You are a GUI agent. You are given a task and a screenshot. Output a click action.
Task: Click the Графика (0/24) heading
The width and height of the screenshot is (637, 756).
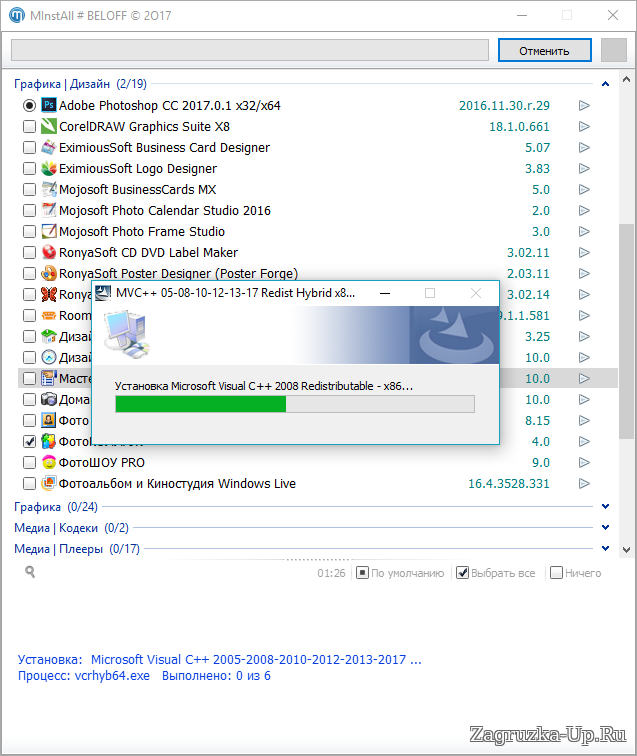pyautogui.click(x=56, y=507)
